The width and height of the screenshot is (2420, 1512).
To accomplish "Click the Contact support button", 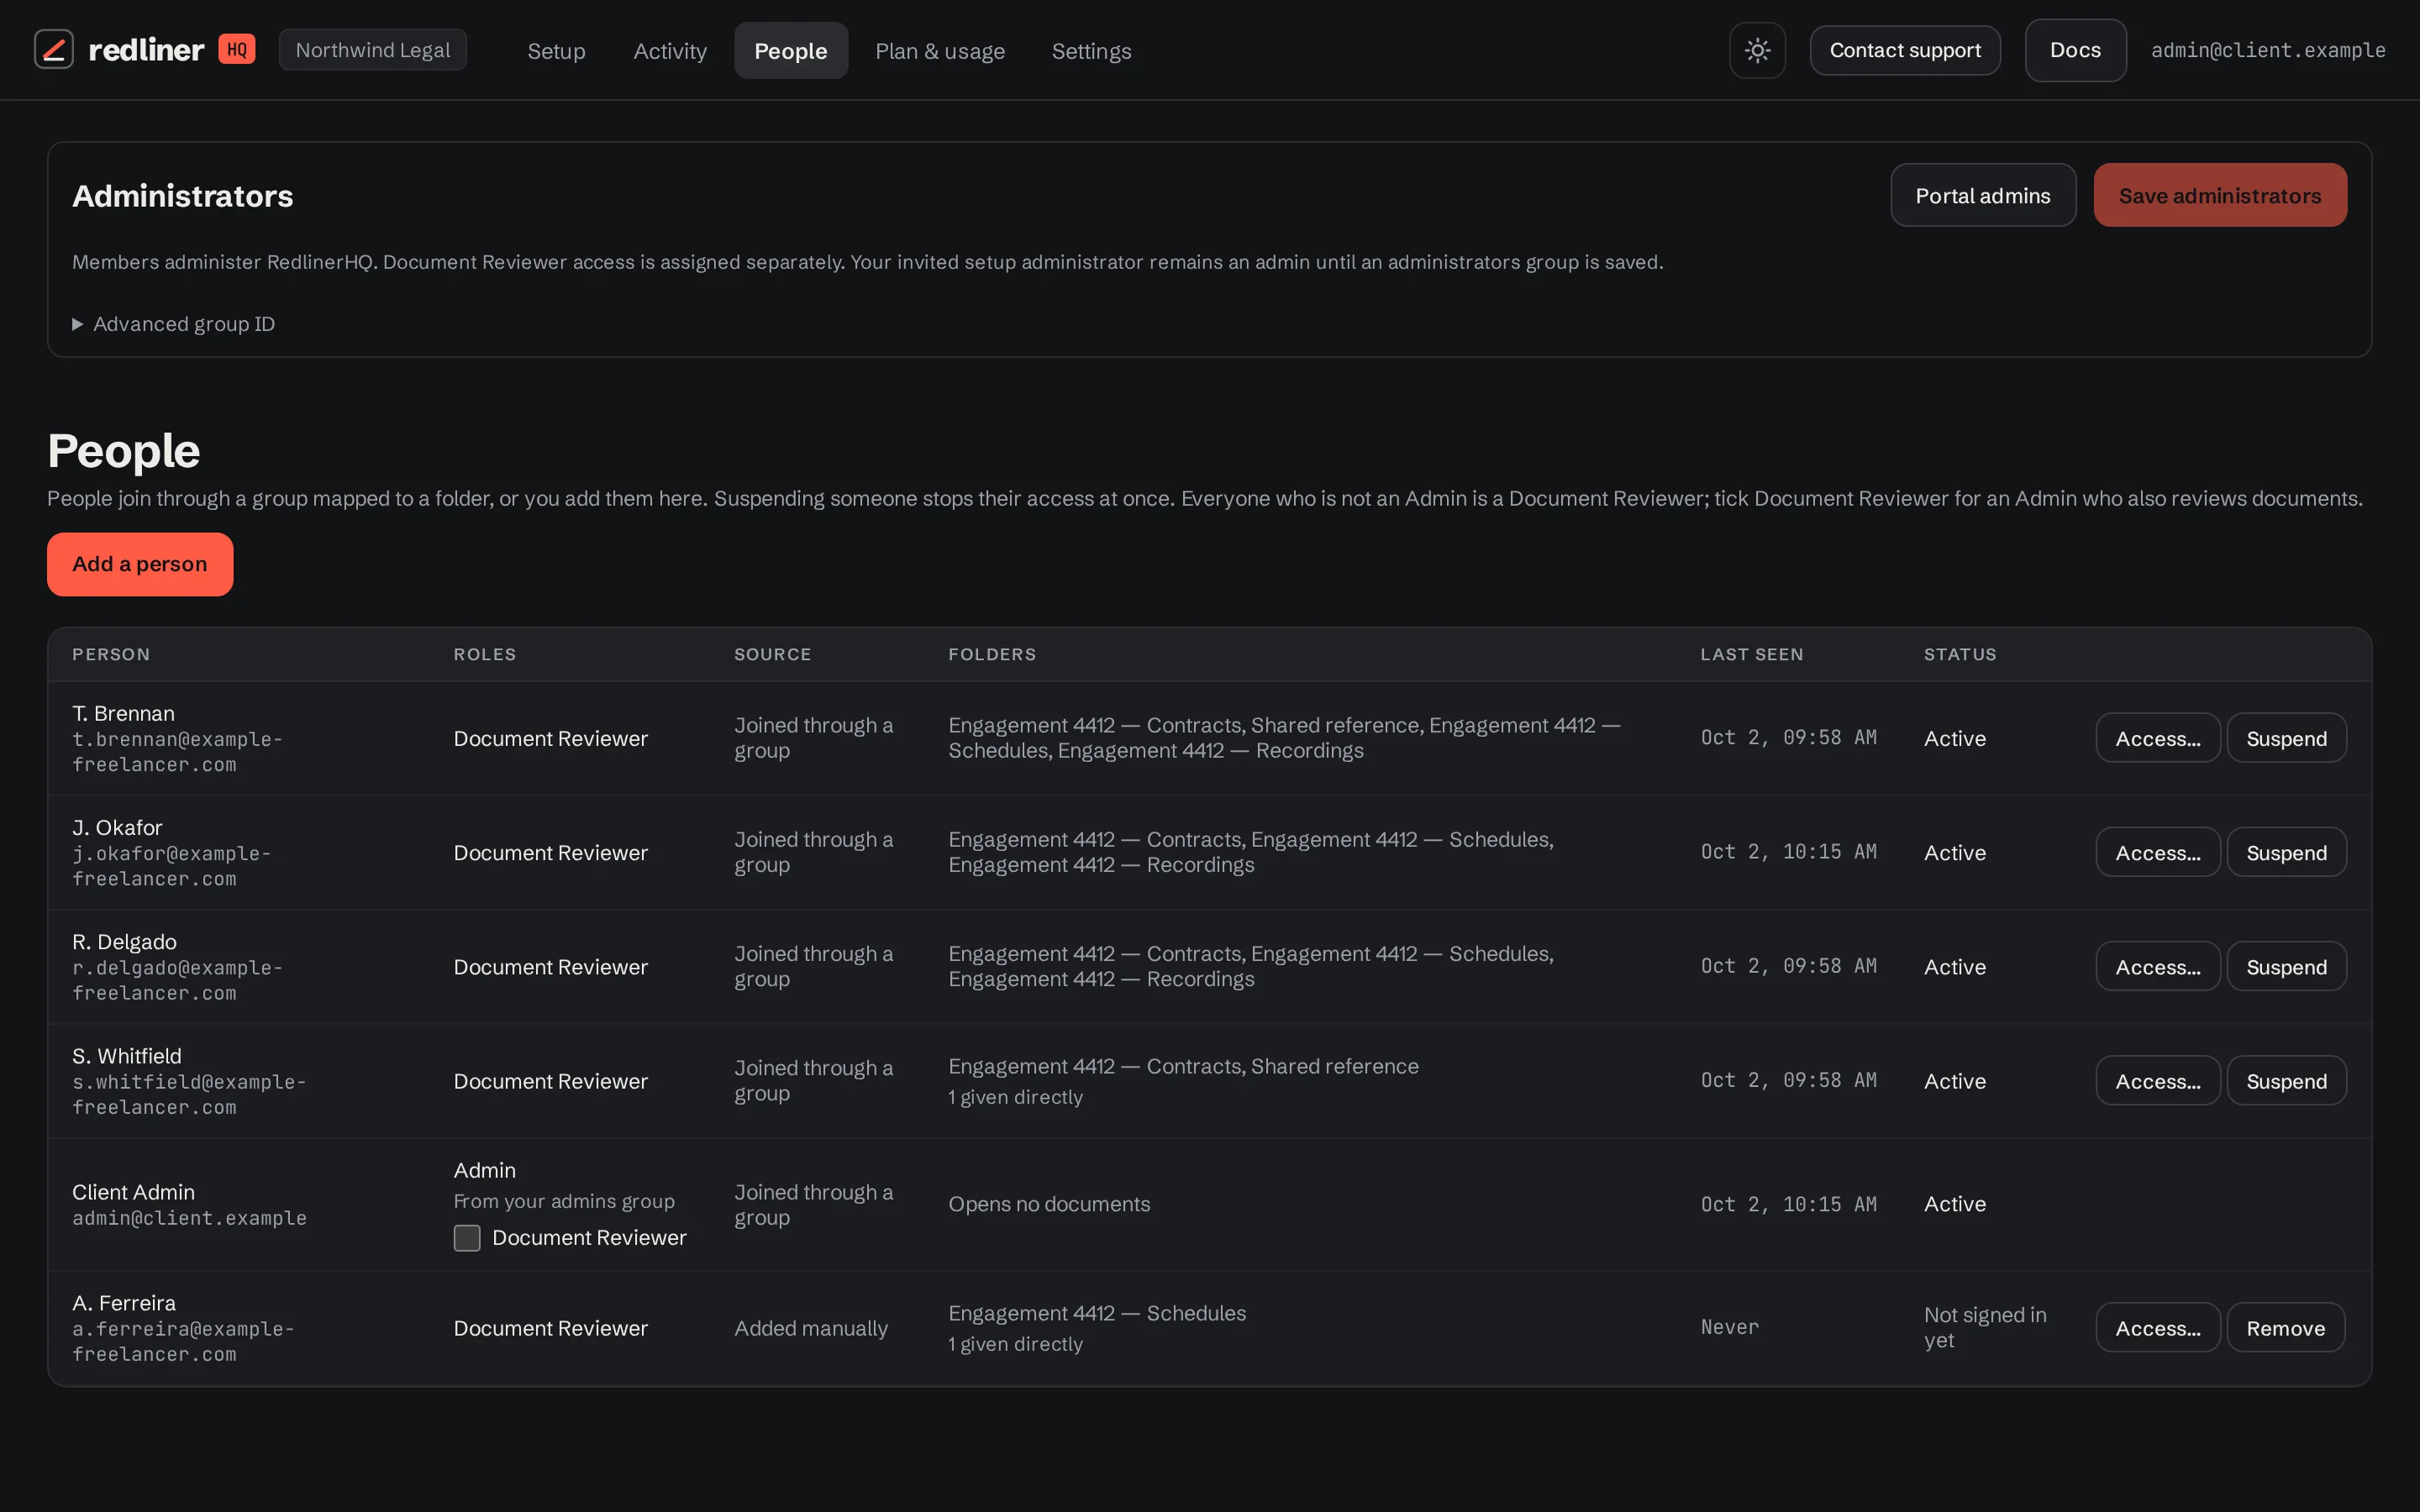I will [1905, 50].
